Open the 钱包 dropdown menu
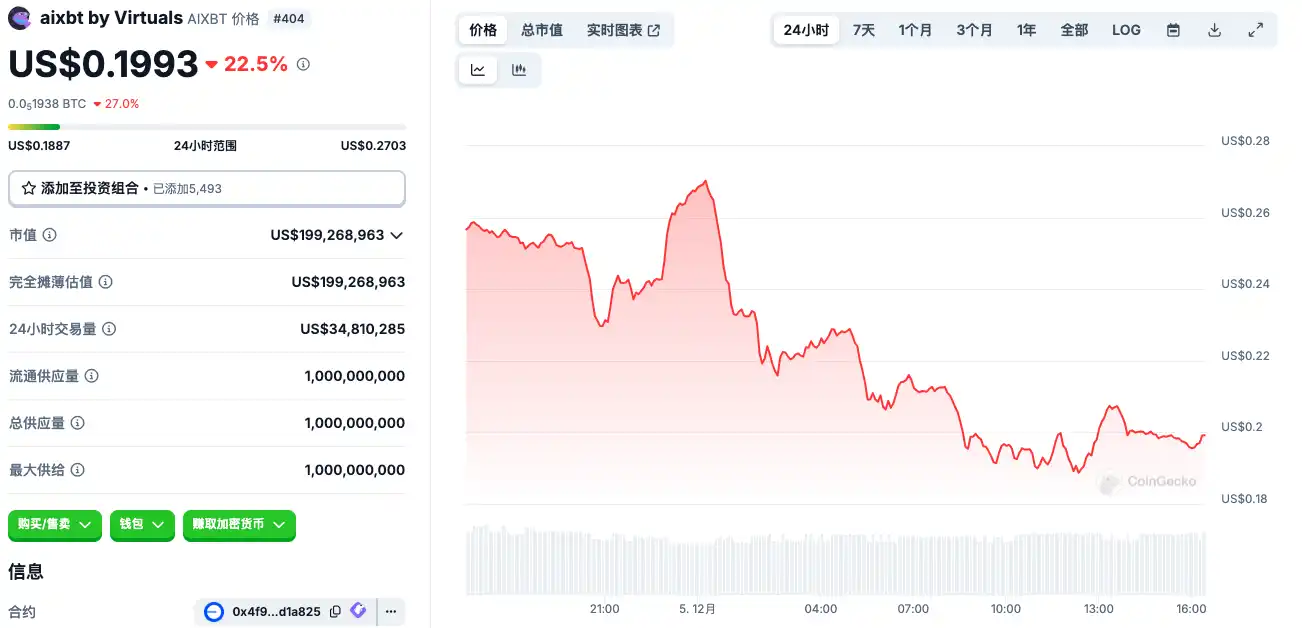This screenshot has height=628, width=1302. click(x=142, y=524)
